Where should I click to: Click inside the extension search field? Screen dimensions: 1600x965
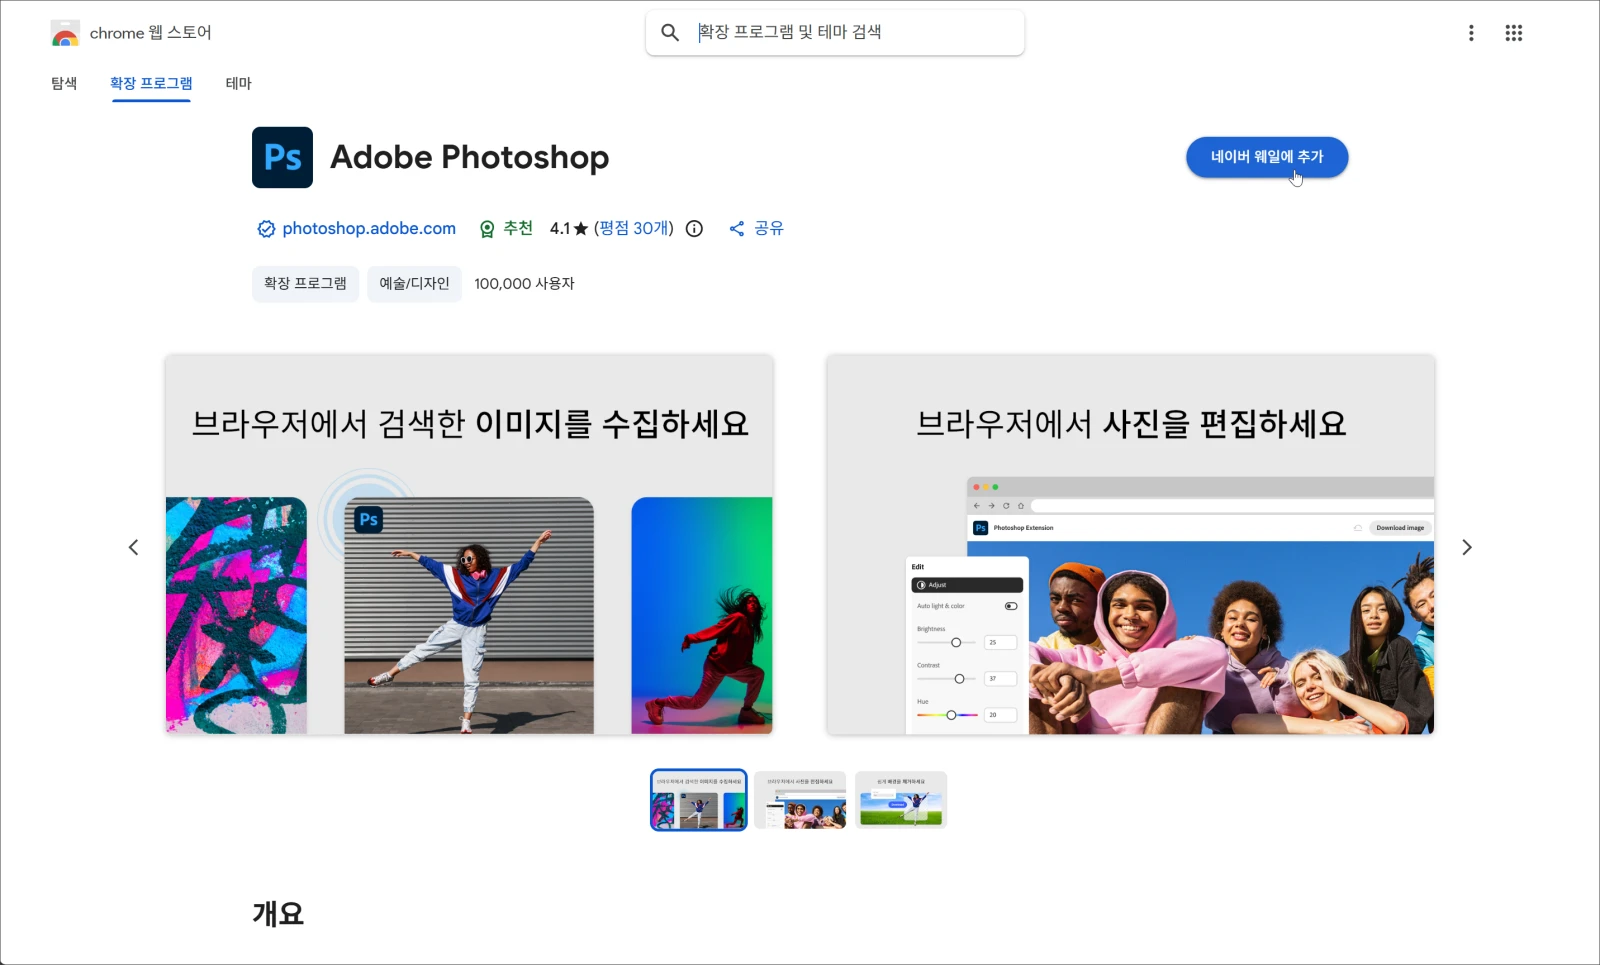[x=850, y=32]
